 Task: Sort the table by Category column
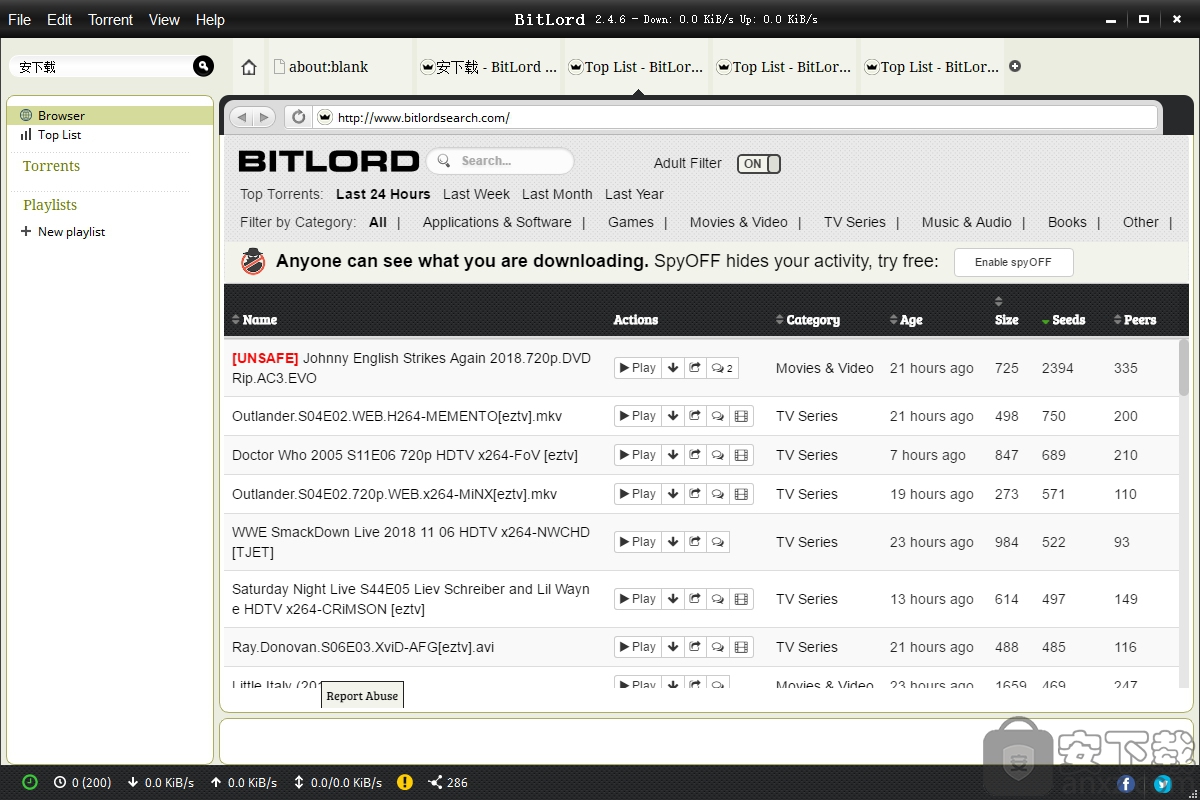point(807,320)
